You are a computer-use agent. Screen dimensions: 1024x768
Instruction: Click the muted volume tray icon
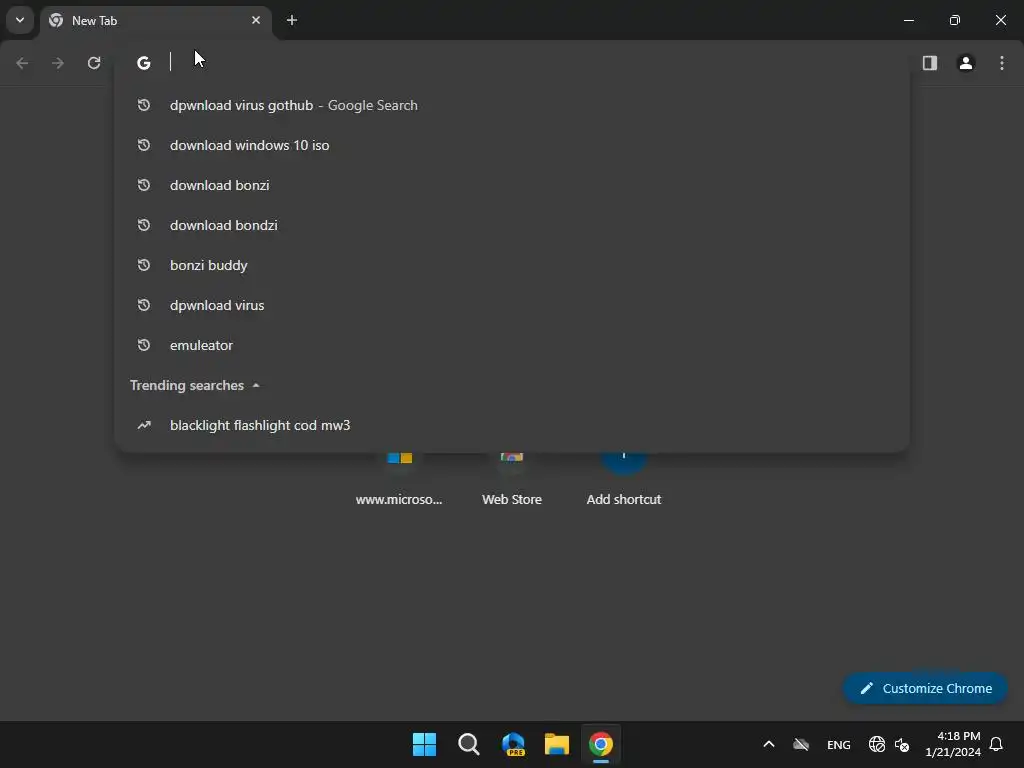coord(902,744)
